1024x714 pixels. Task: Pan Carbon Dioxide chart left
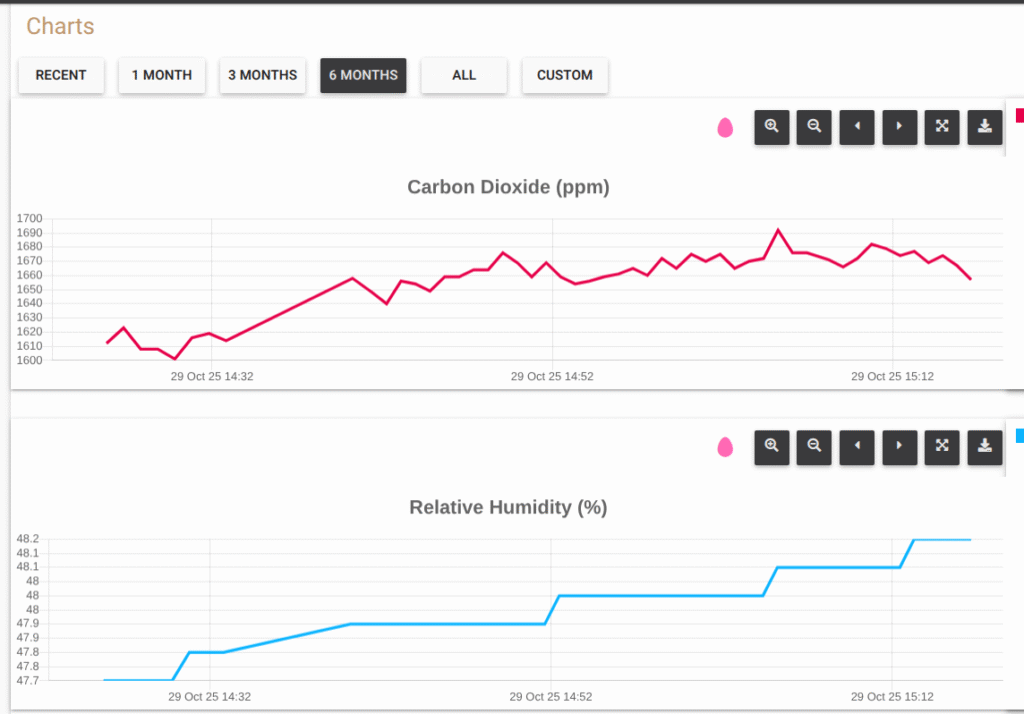click(857, 127)
